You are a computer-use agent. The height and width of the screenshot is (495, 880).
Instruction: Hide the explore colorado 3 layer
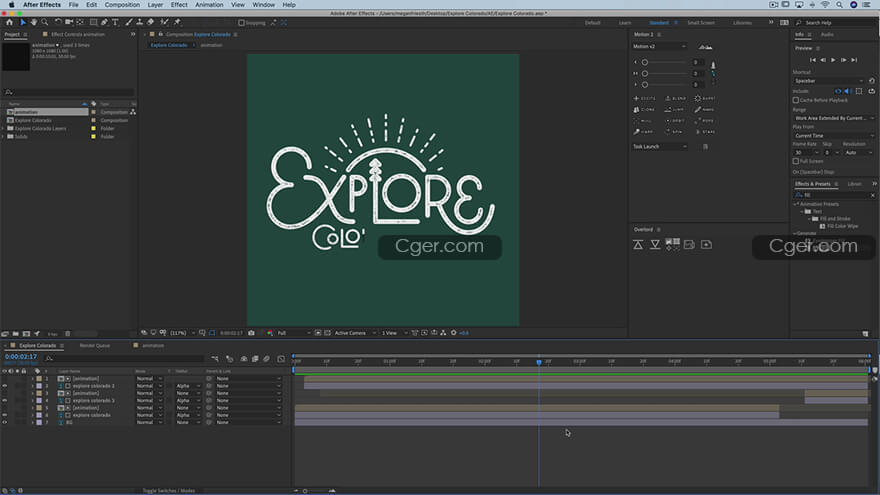(4, 401)
